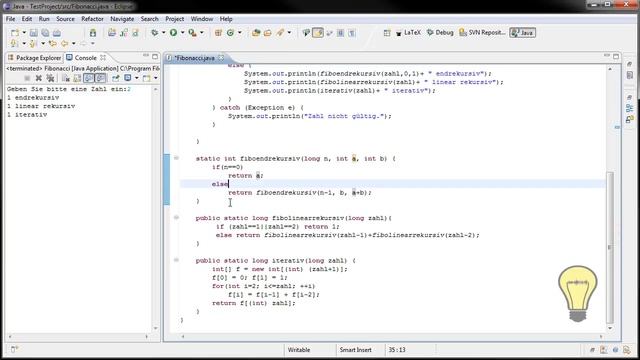This screenshot has height=360, width=640.
Task: Open the Window menu
Action: tap(202, 19)
